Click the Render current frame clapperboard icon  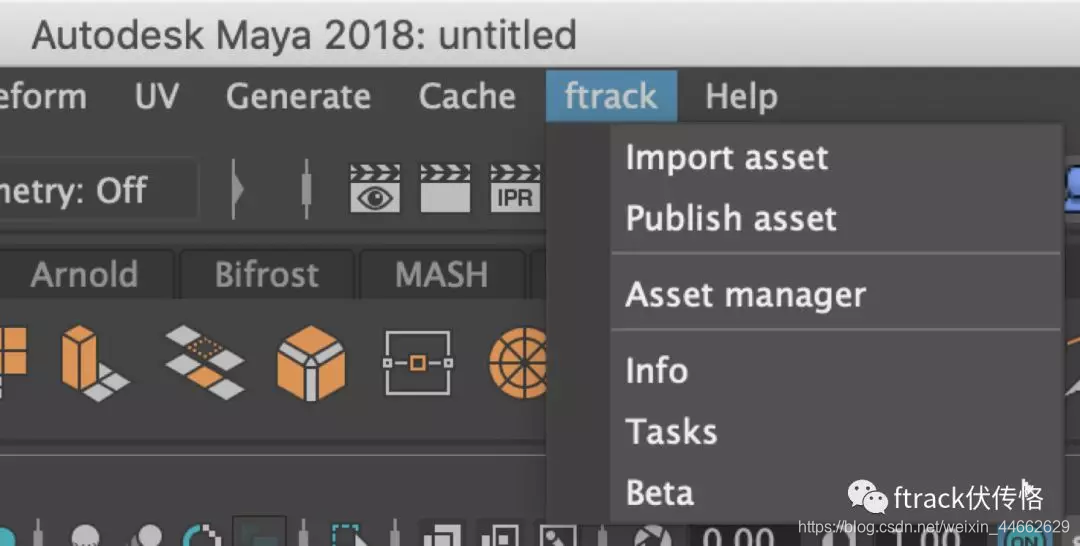446,188
